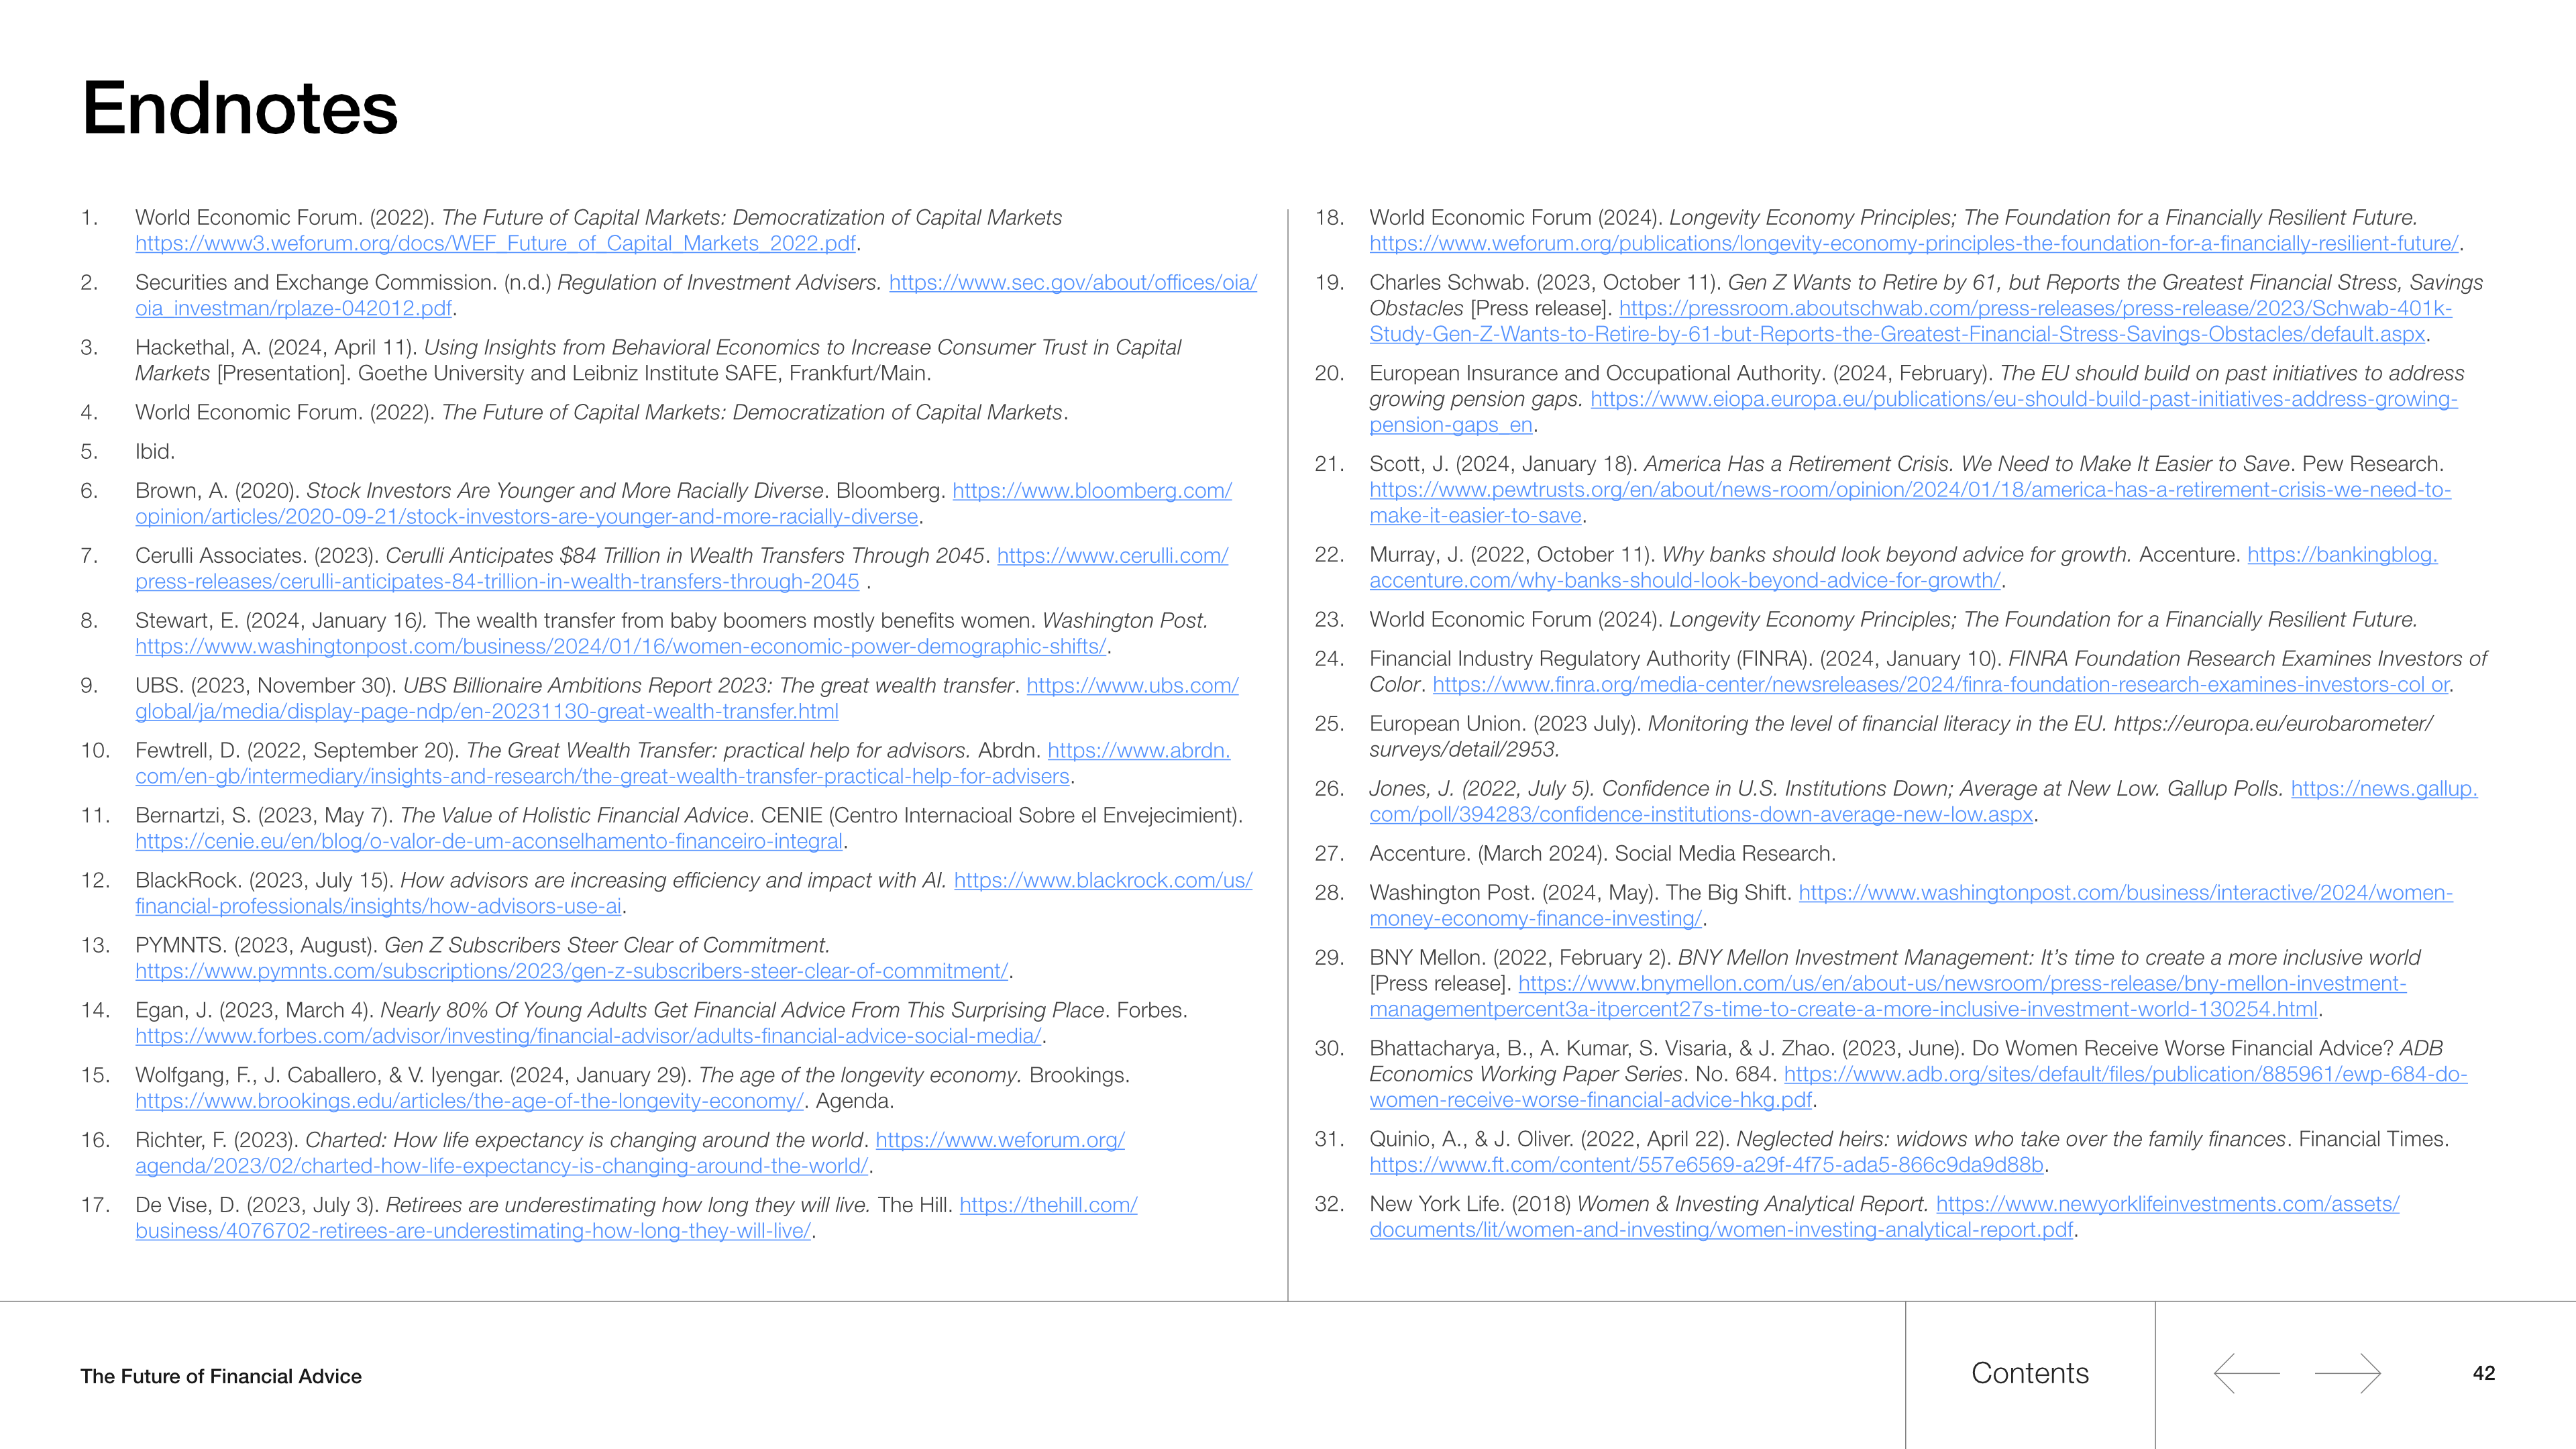Follow the Bloomberg stock investors article link
2576x1449 pixels.
click(526, 517)
